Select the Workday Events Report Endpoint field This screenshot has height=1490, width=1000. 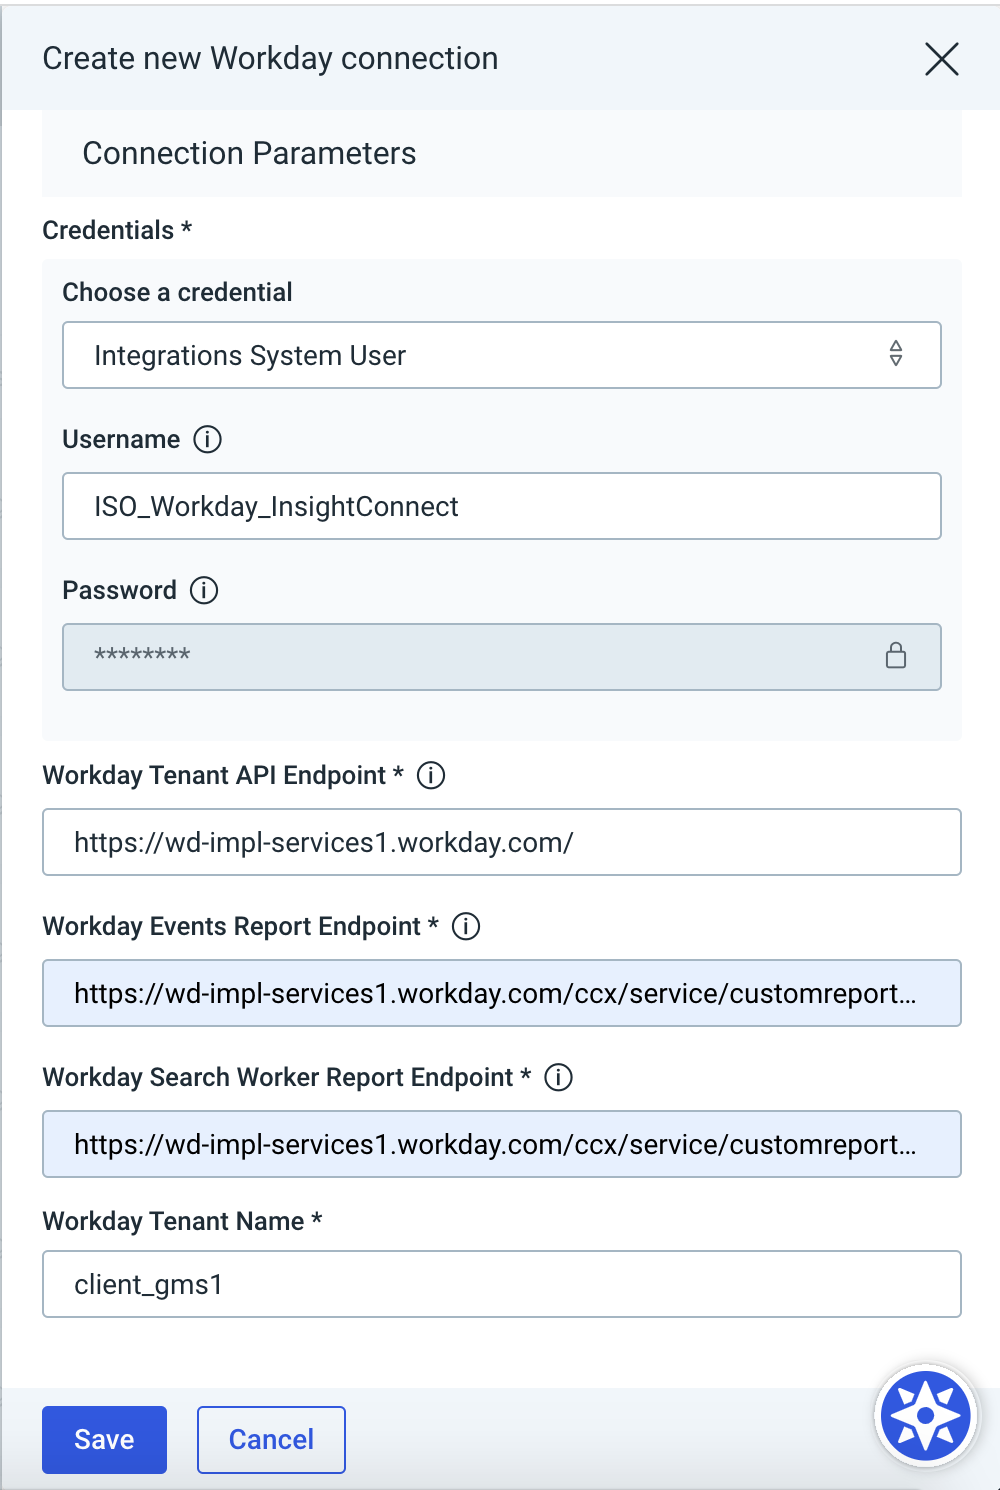[x=500, y=993]
